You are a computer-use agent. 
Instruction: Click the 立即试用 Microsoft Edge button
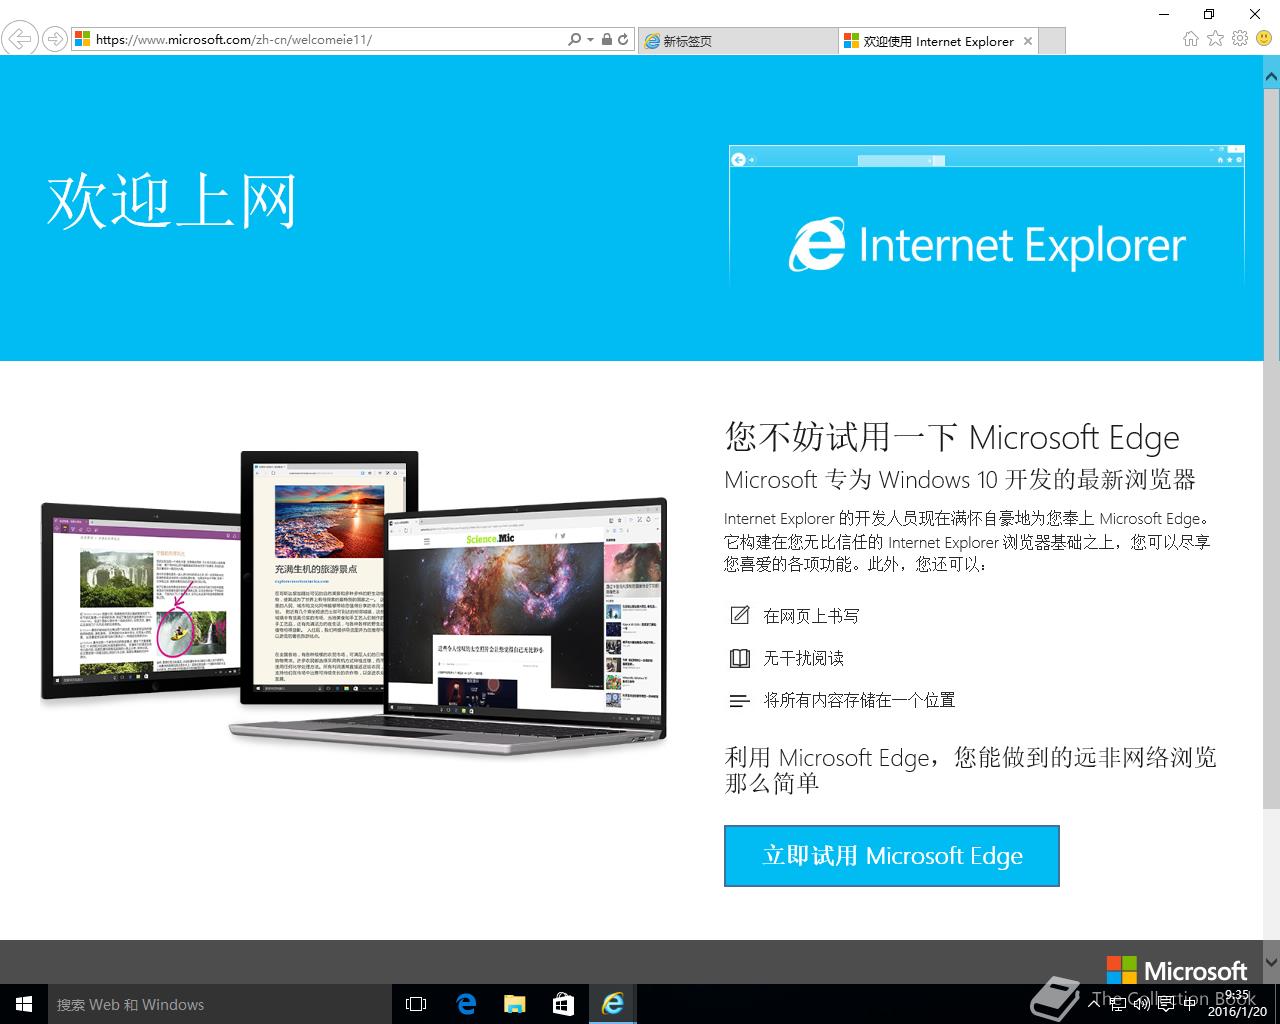tap(891, 856)
